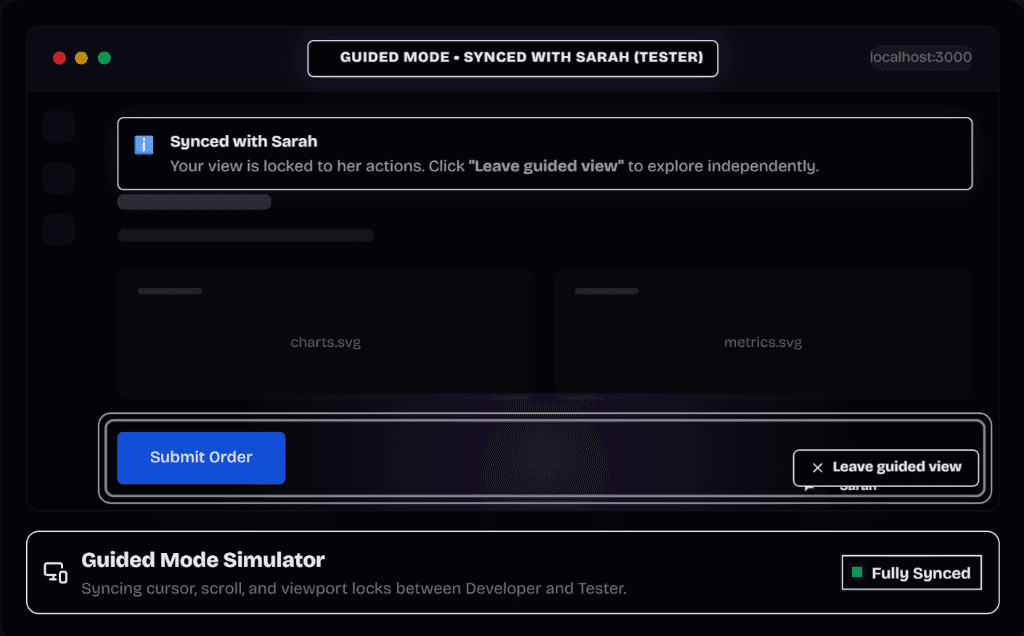This screenshot has height=636, width=1024.
Task: Click the charts.svg placeholder card
Action: coord(326,334)
